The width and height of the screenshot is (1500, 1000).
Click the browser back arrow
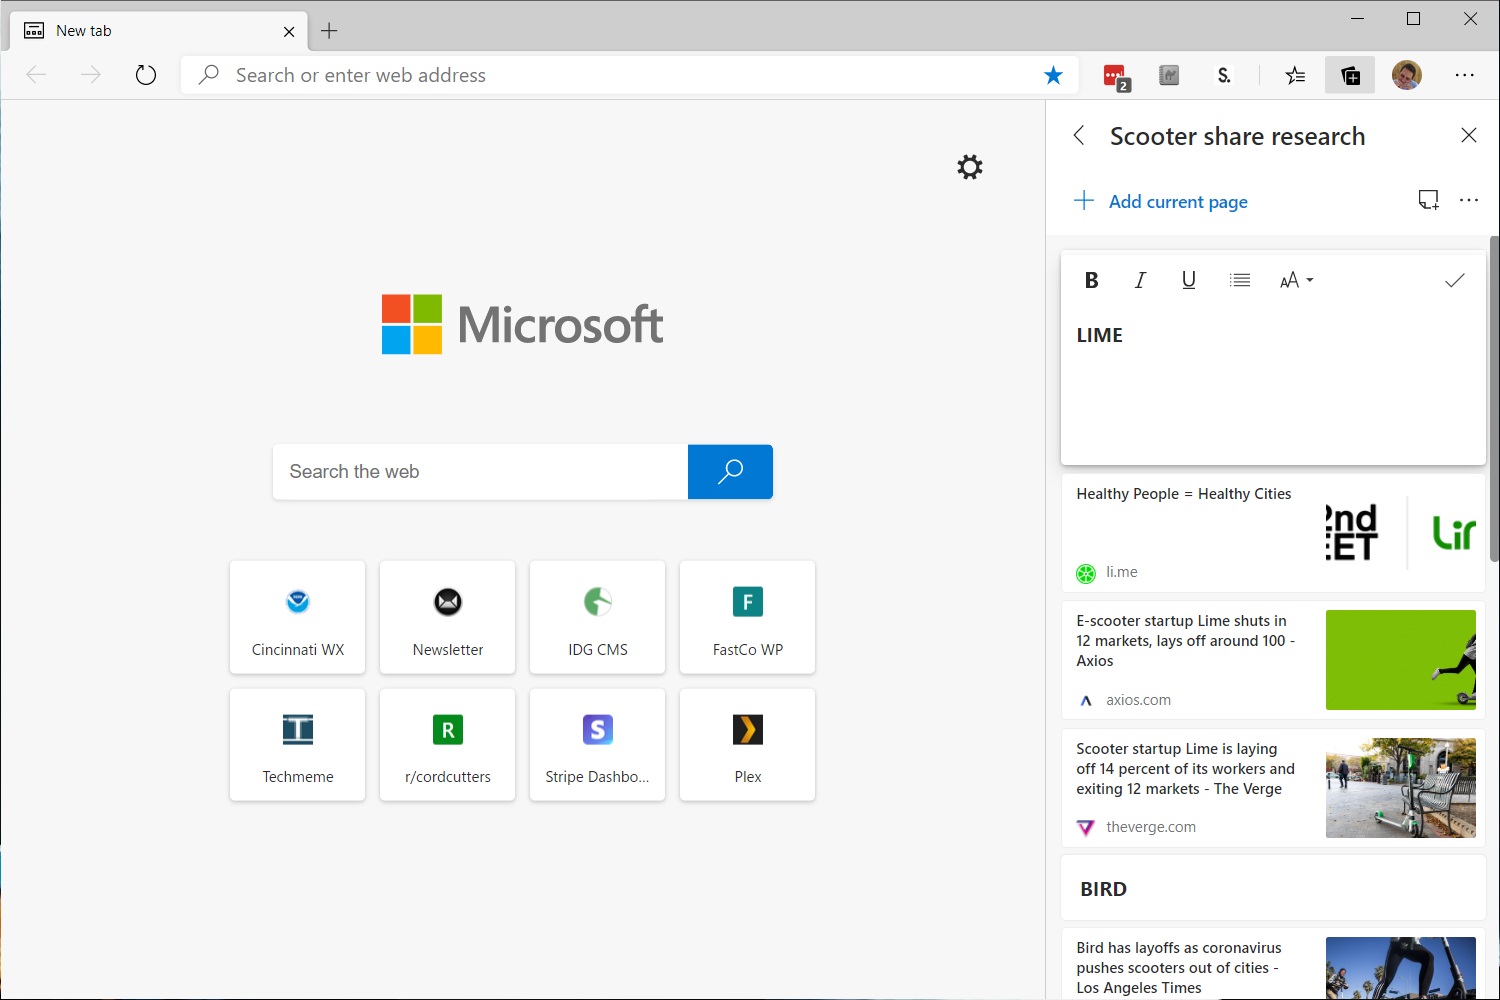(x=36, y=75)
